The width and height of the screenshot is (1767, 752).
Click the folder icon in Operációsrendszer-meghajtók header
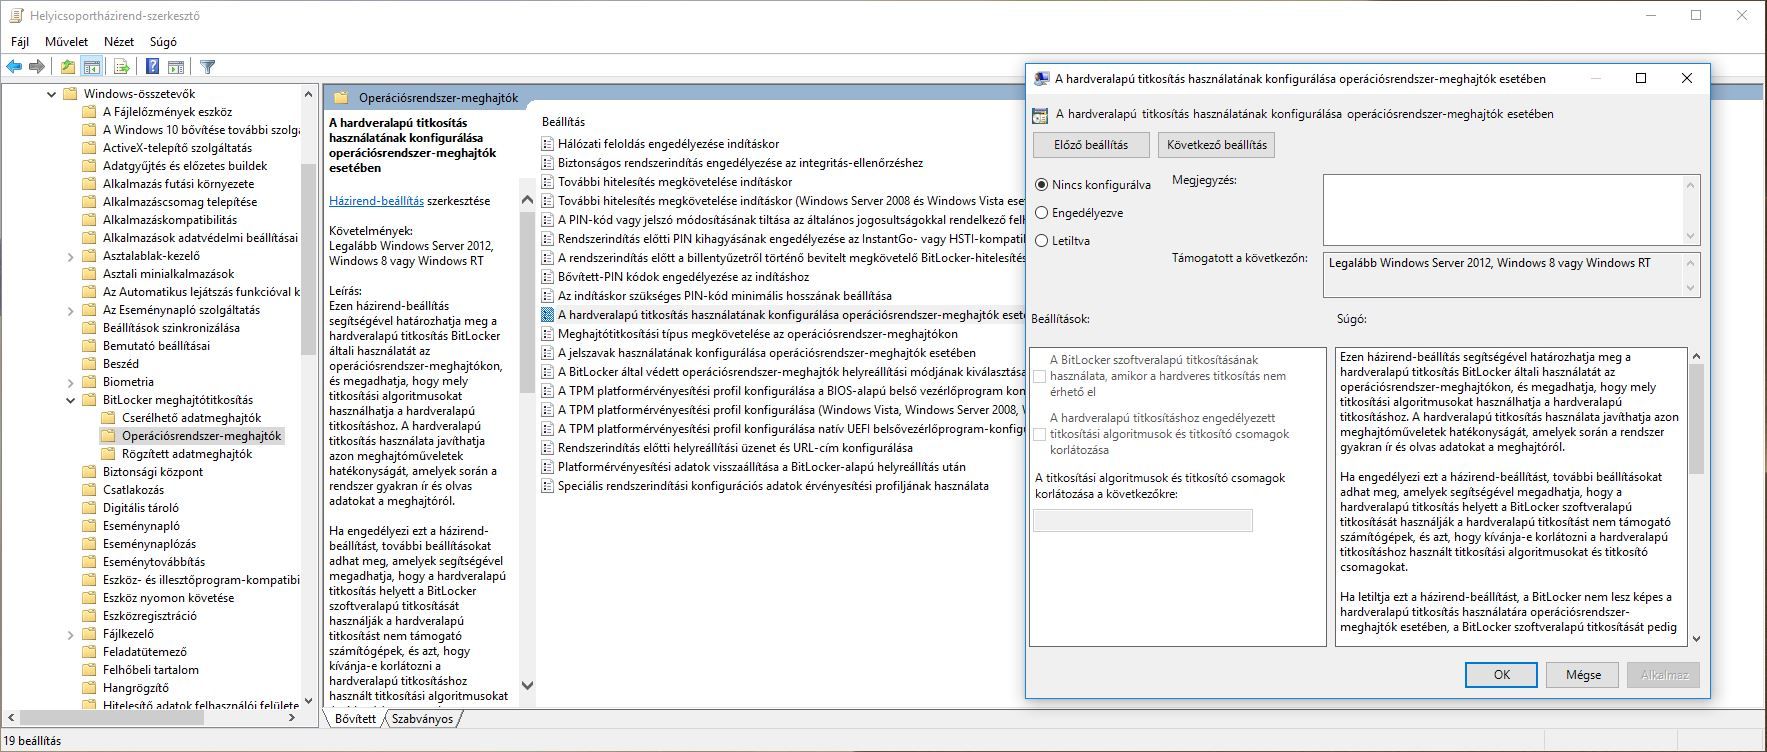[x=341, y=98]
